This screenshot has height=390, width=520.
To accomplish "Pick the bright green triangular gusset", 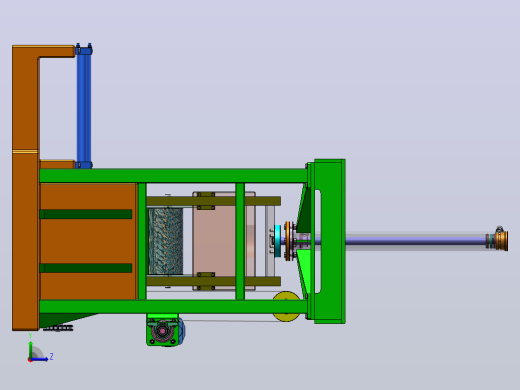I will tap(304, 270).
